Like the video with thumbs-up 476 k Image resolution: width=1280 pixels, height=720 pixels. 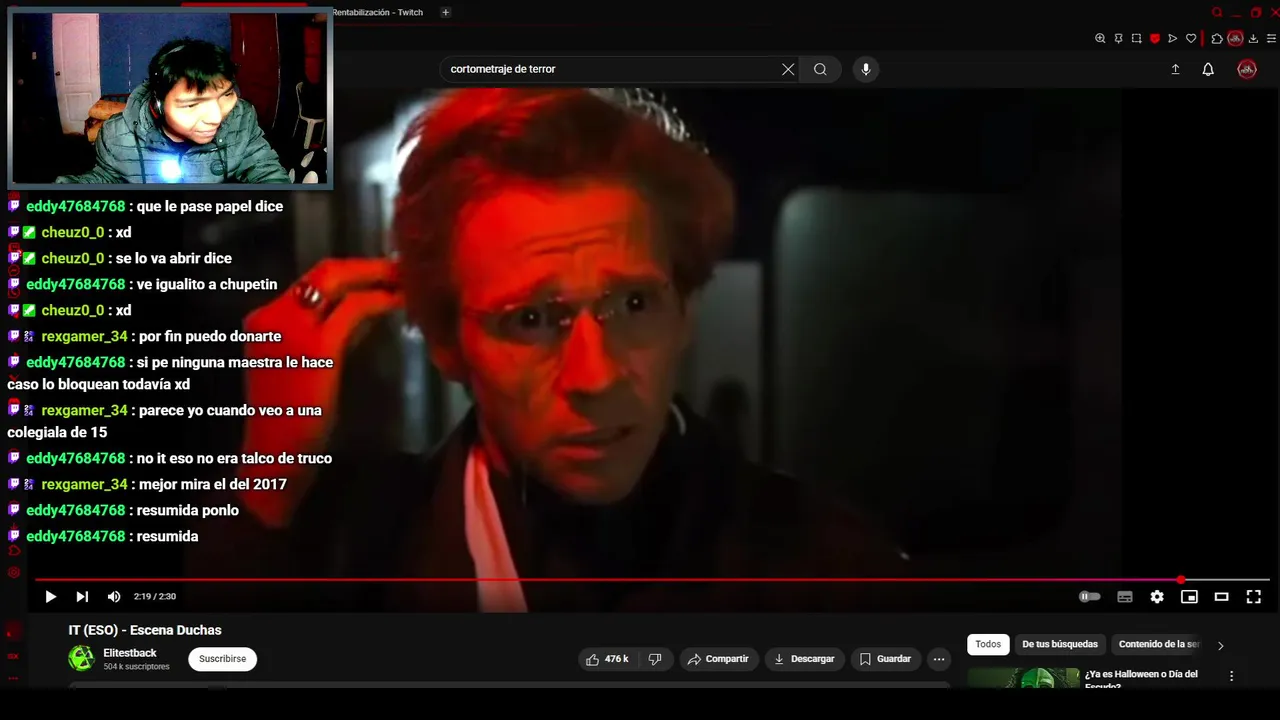tap(608, 659)
